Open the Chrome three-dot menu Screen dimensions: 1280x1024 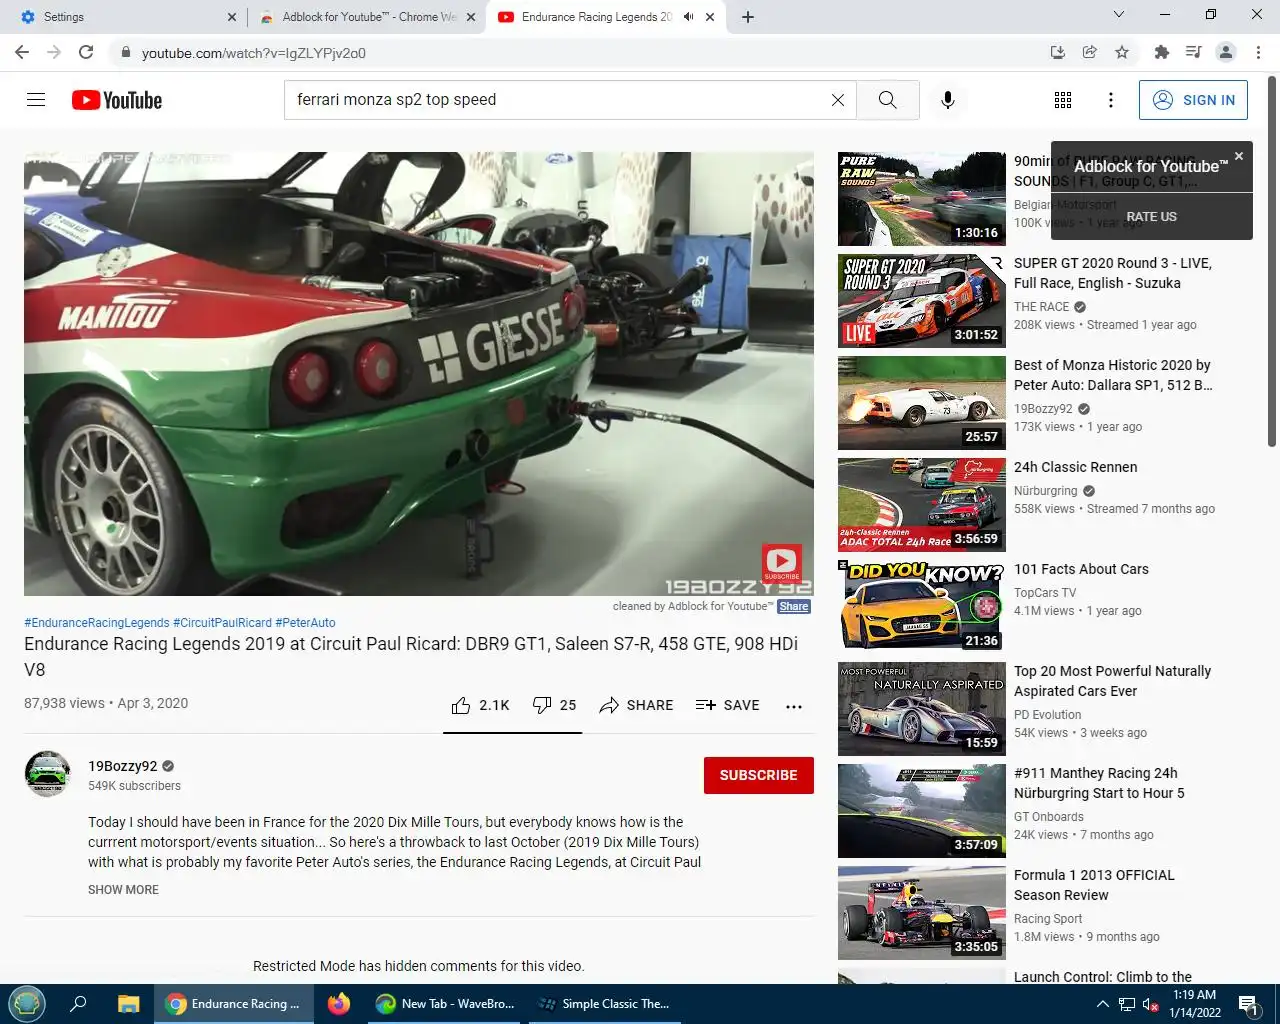[1259, 52]
